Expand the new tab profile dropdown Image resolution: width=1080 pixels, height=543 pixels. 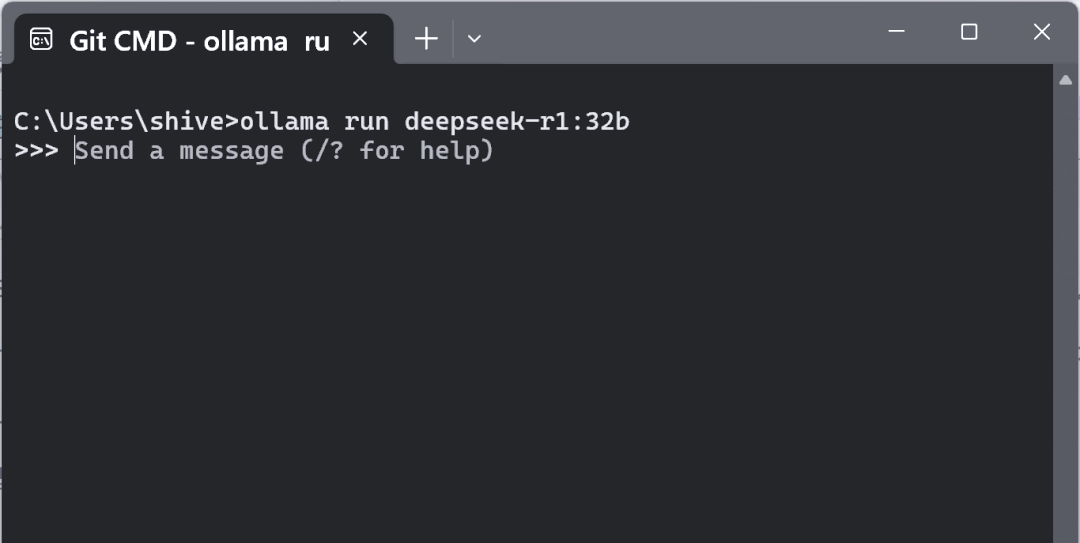[x=474, y=39]
